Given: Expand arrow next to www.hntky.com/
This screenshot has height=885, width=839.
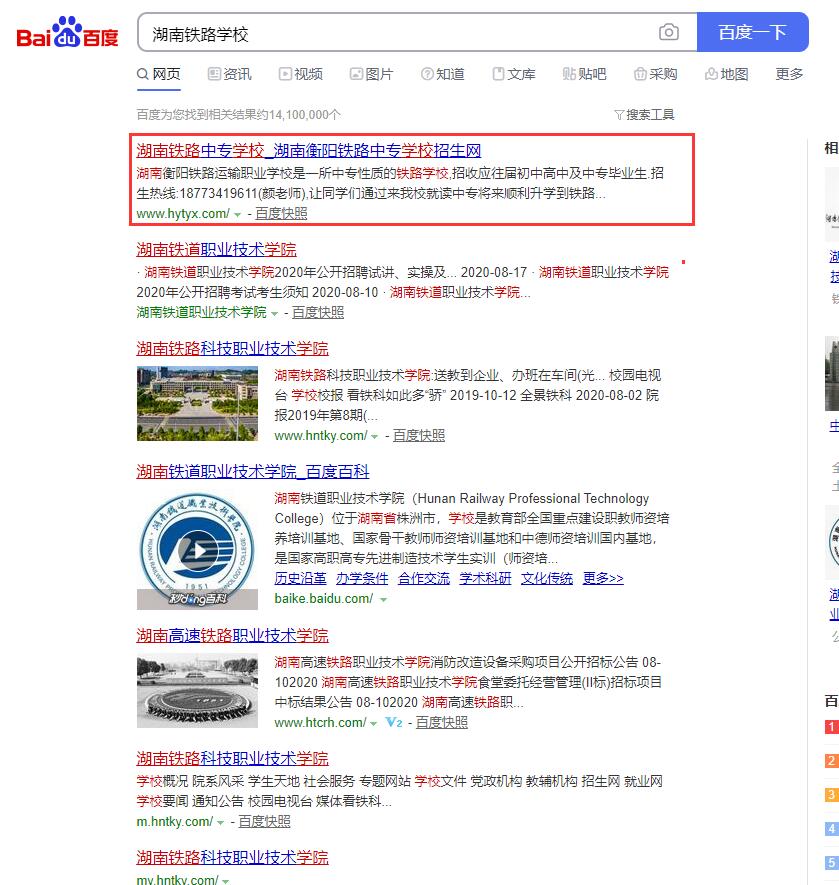Looking at the screenshot, I should [374, 437].
